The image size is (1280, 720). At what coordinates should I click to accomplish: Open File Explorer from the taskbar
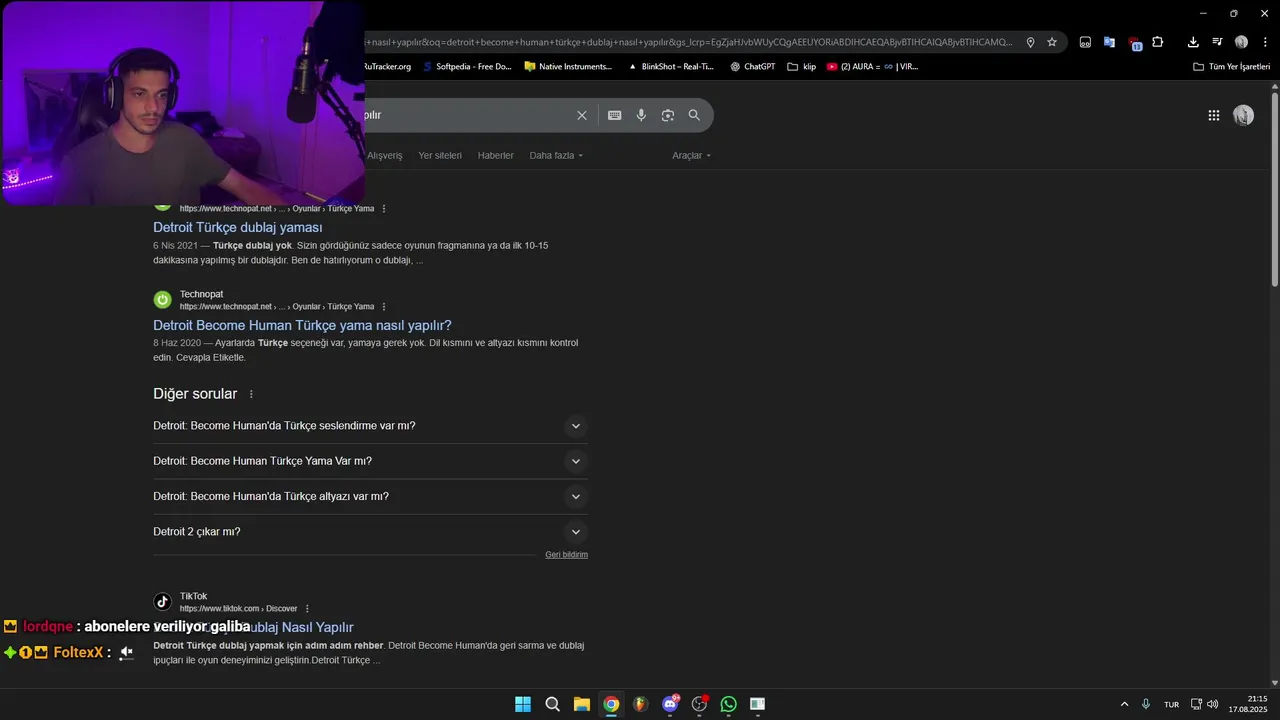(581, 704)
